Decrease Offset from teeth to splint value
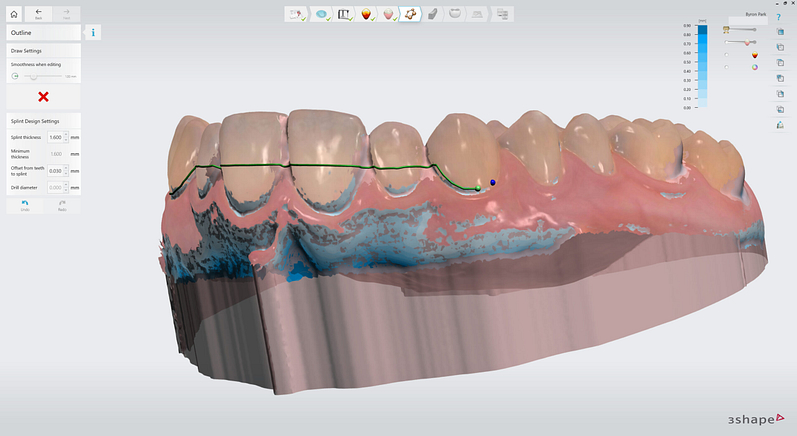Screen dimensions: 797x436 click(66, 173)
